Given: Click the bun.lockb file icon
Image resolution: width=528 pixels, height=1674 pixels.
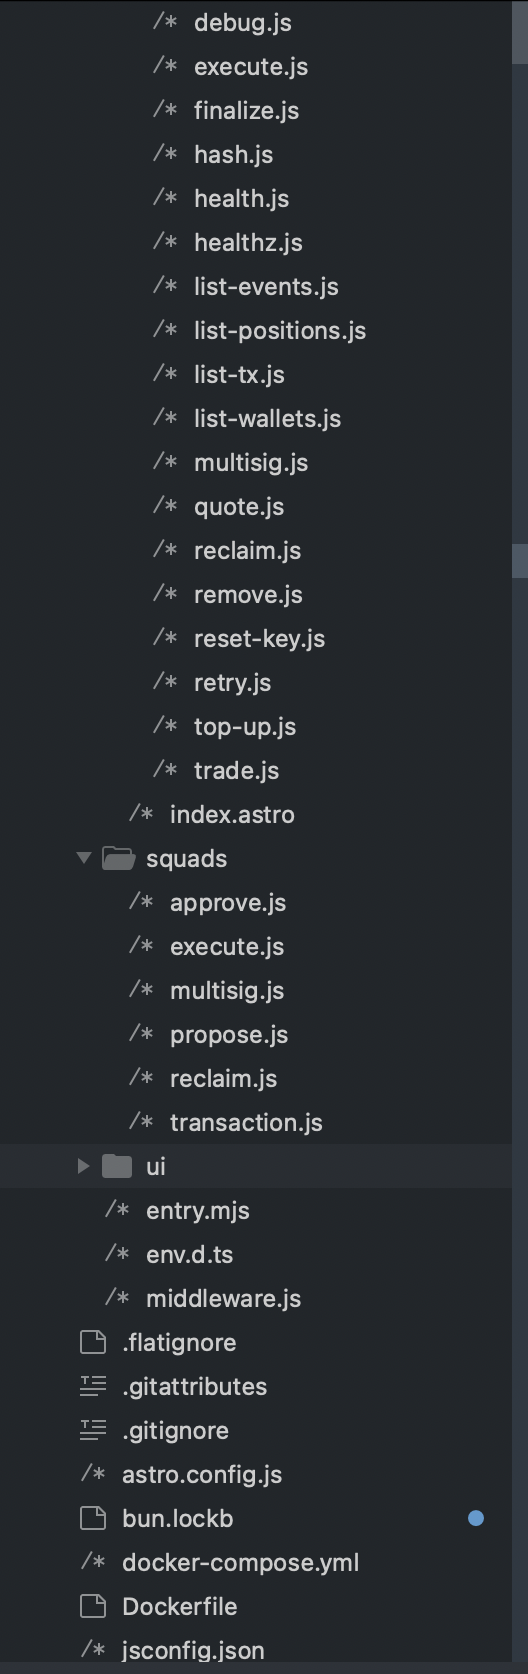Looking at the screenshot, I should click(93, 1518).
